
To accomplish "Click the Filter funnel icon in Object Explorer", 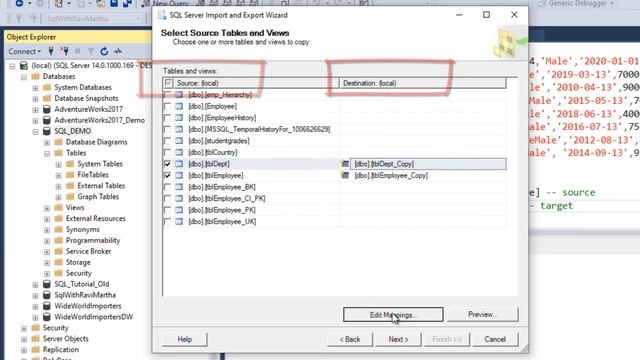I will pyautogui.click(x=91, y=51).
